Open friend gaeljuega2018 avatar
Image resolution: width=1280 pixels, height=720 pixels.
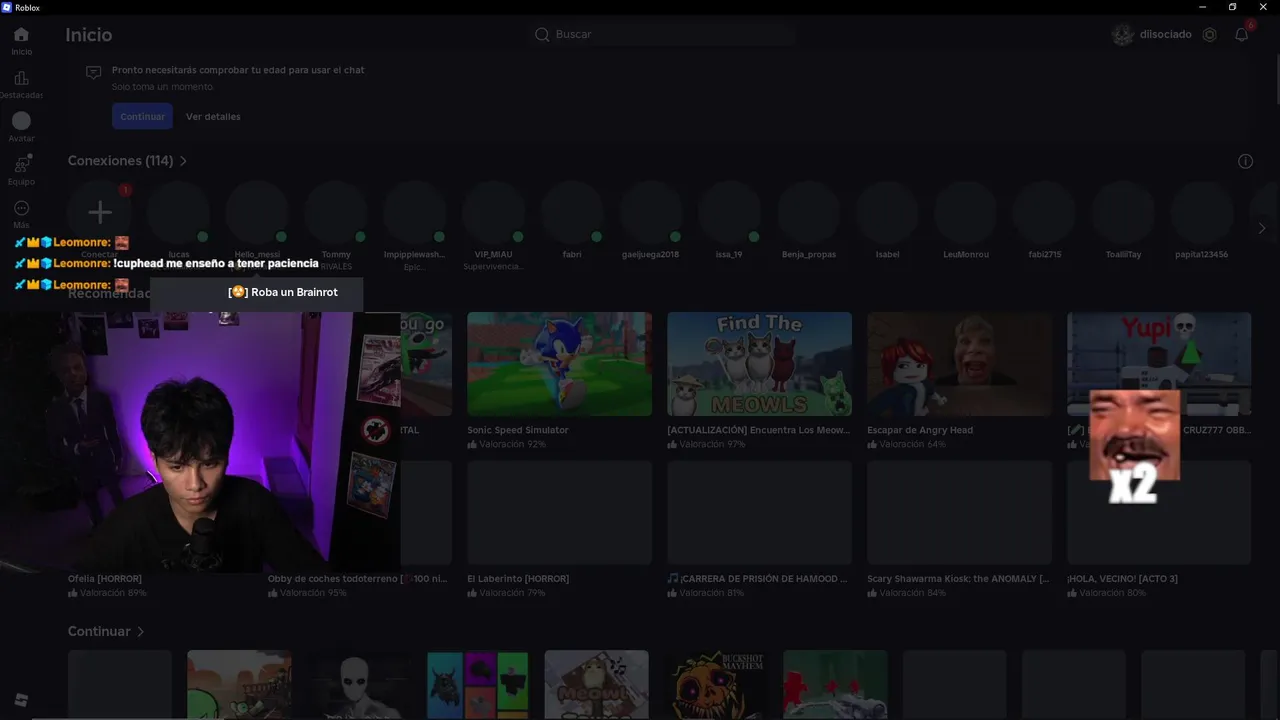click(650, 212)
